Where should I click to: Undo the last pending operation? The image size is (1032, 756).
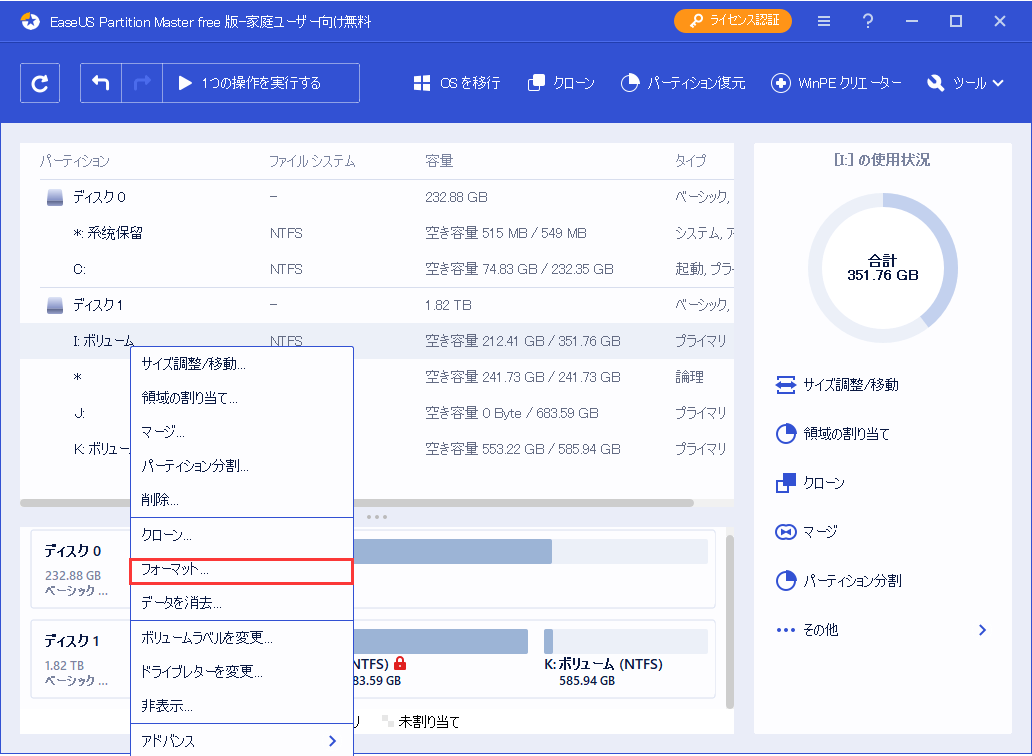pyautogui.click(x=101, y=83)
